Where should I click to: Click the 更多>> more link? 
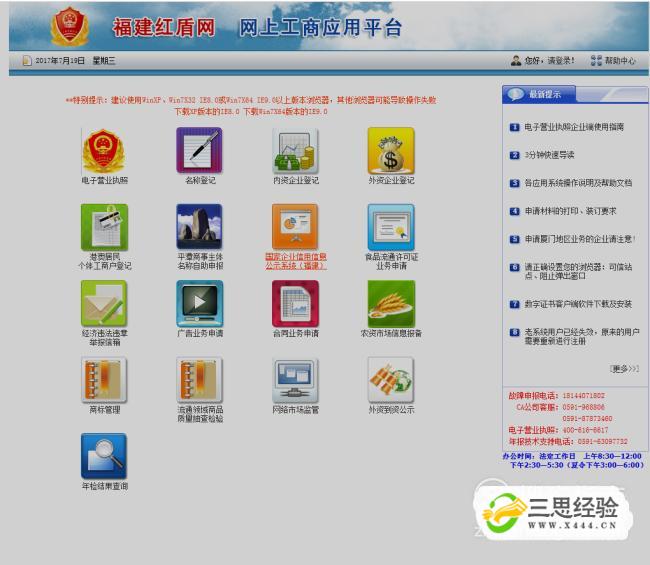[624, 369]
